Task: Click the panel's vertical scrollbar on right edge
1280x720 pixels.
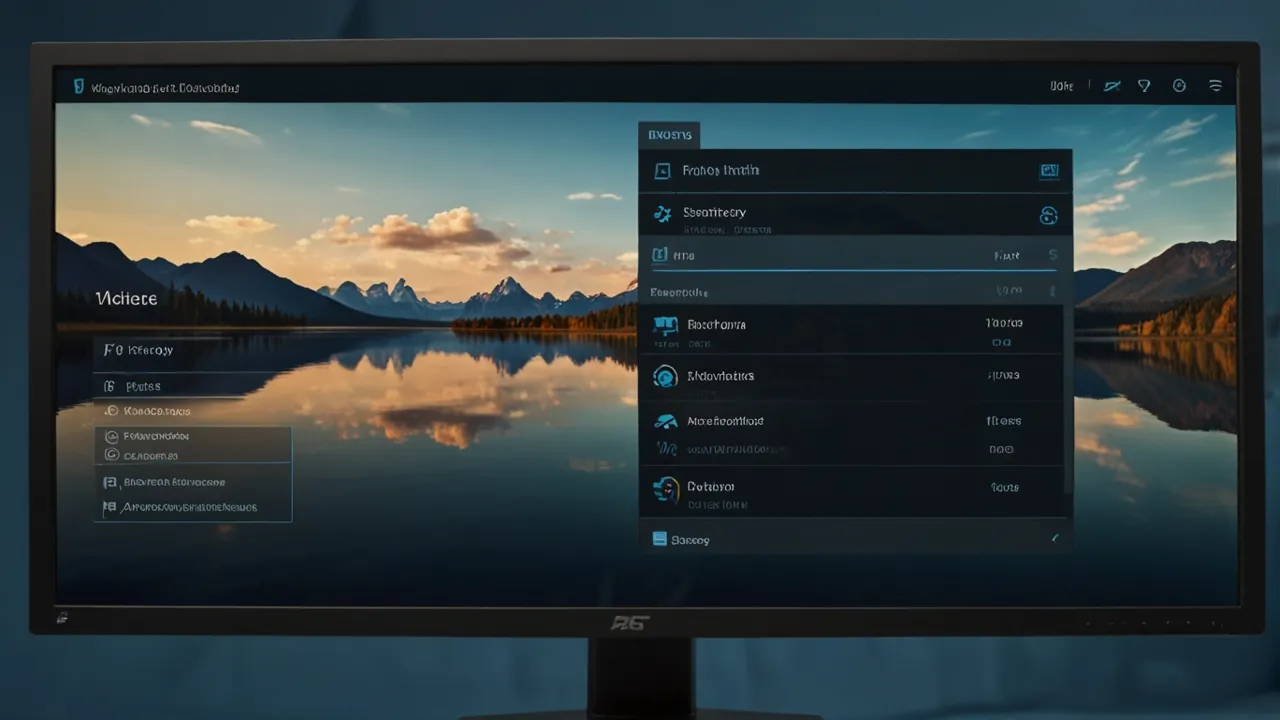Action: pyautogui.click(x=1066, y=400)
